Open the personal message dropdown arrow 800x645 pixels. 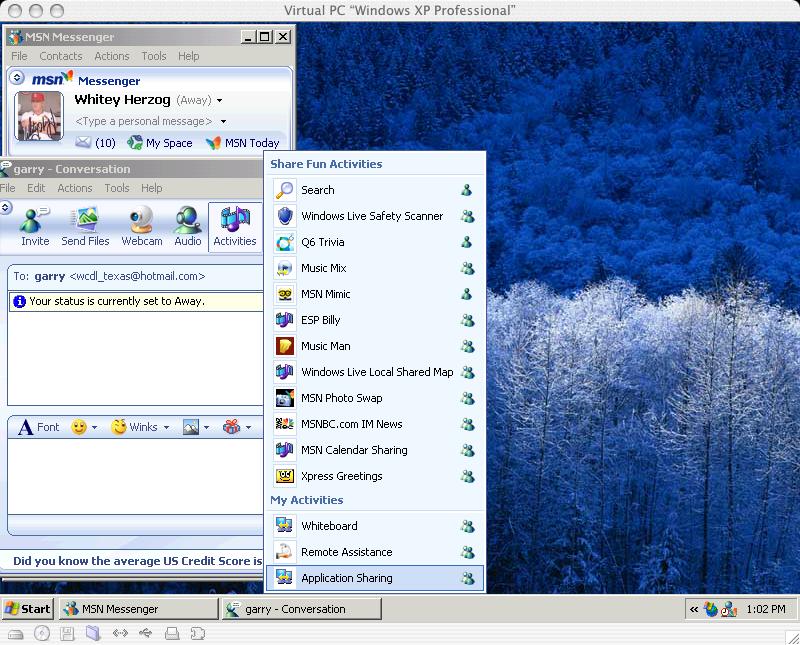pos(223,121)
